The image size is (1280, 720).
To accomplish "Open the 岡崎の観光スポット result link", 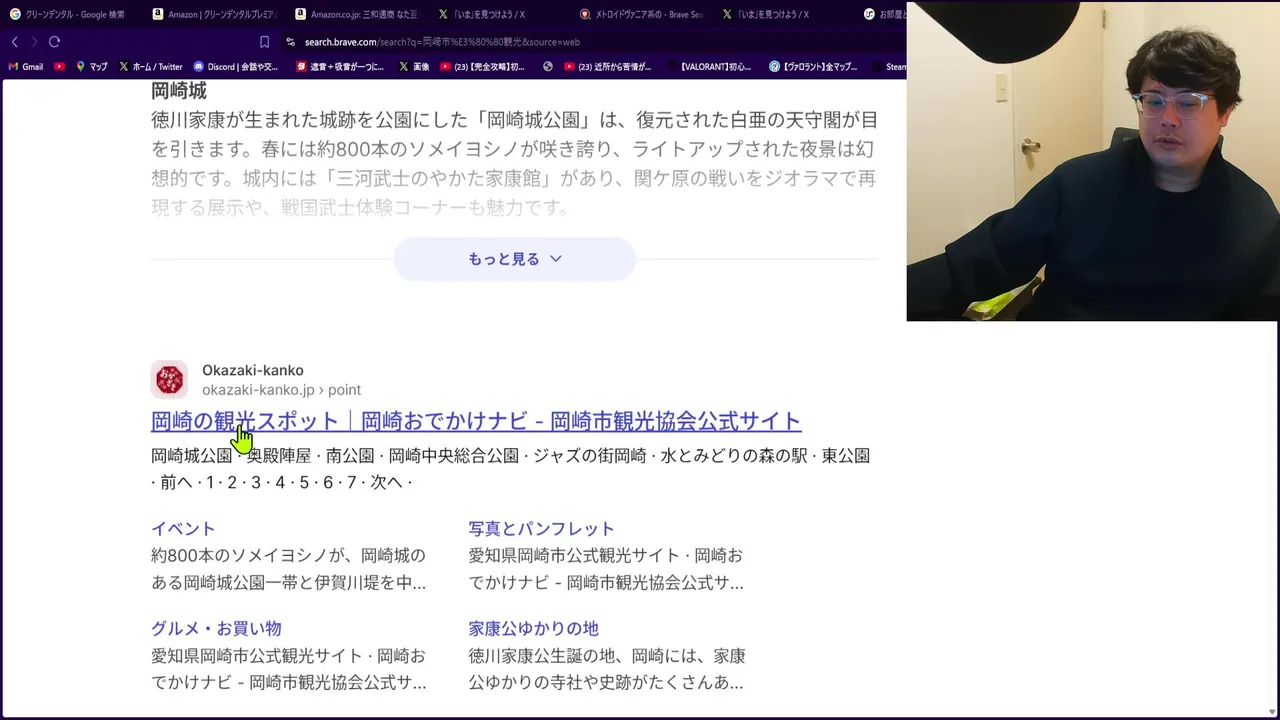I will coord(476,421).
